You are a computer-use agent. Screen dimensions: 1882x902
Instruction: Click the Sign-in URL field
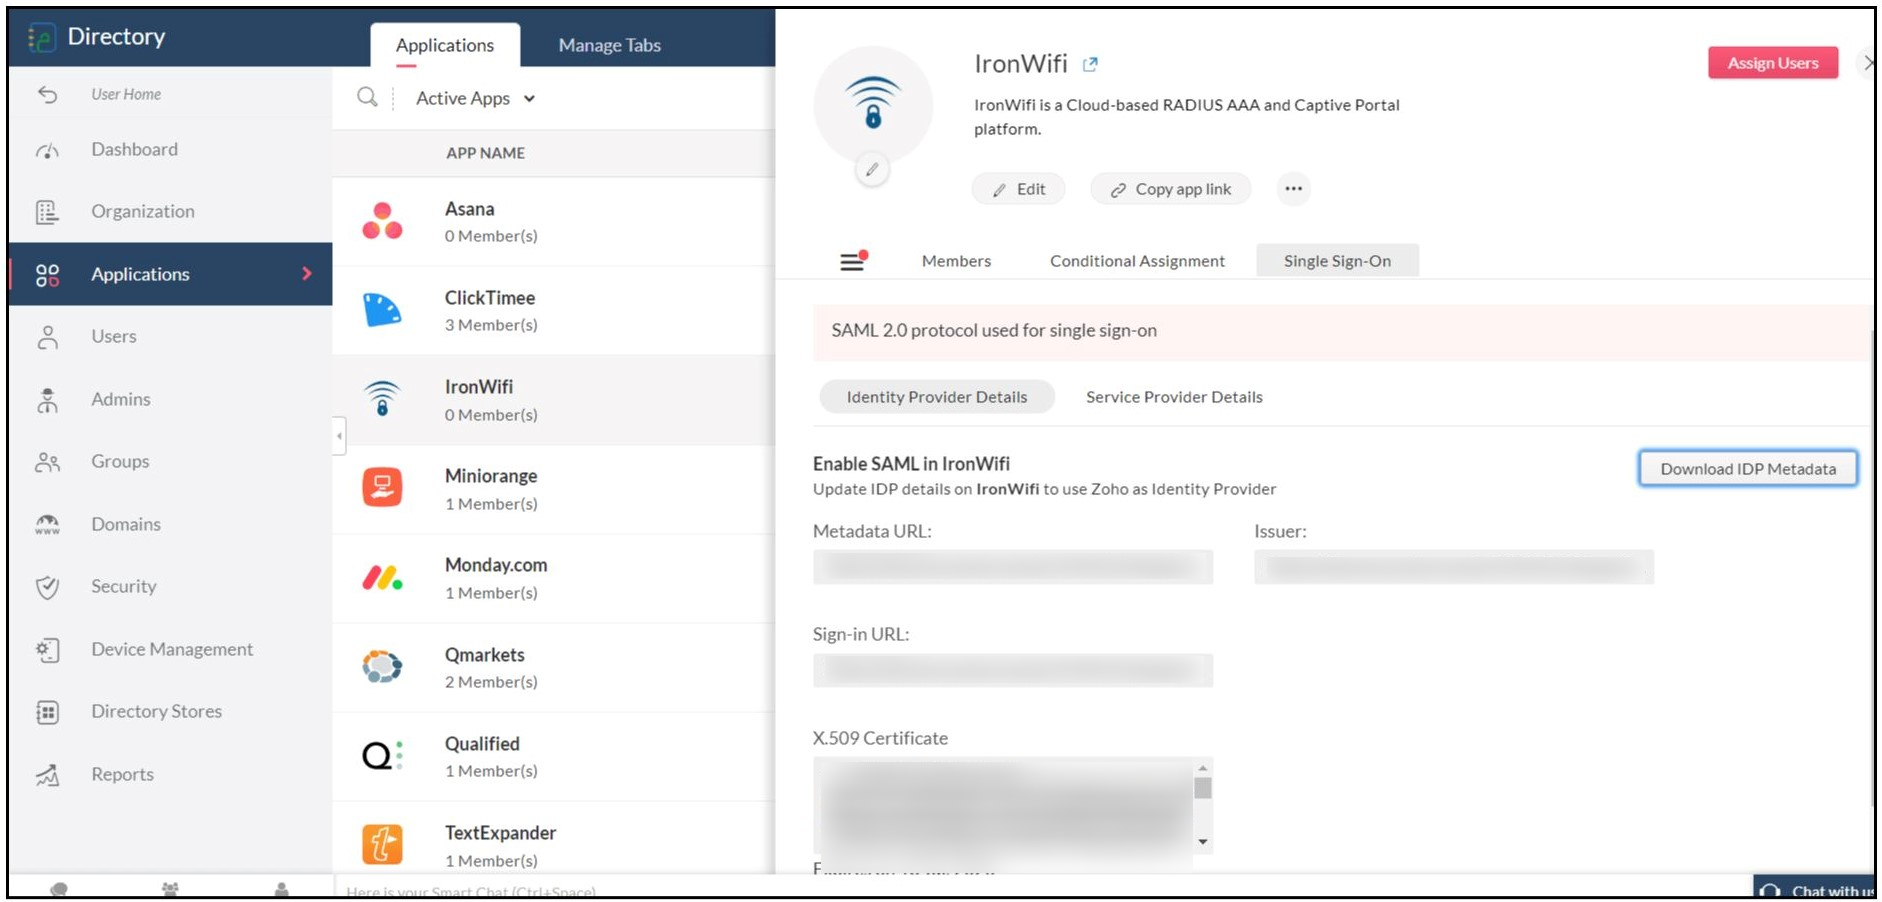(x=1013, y=670)
